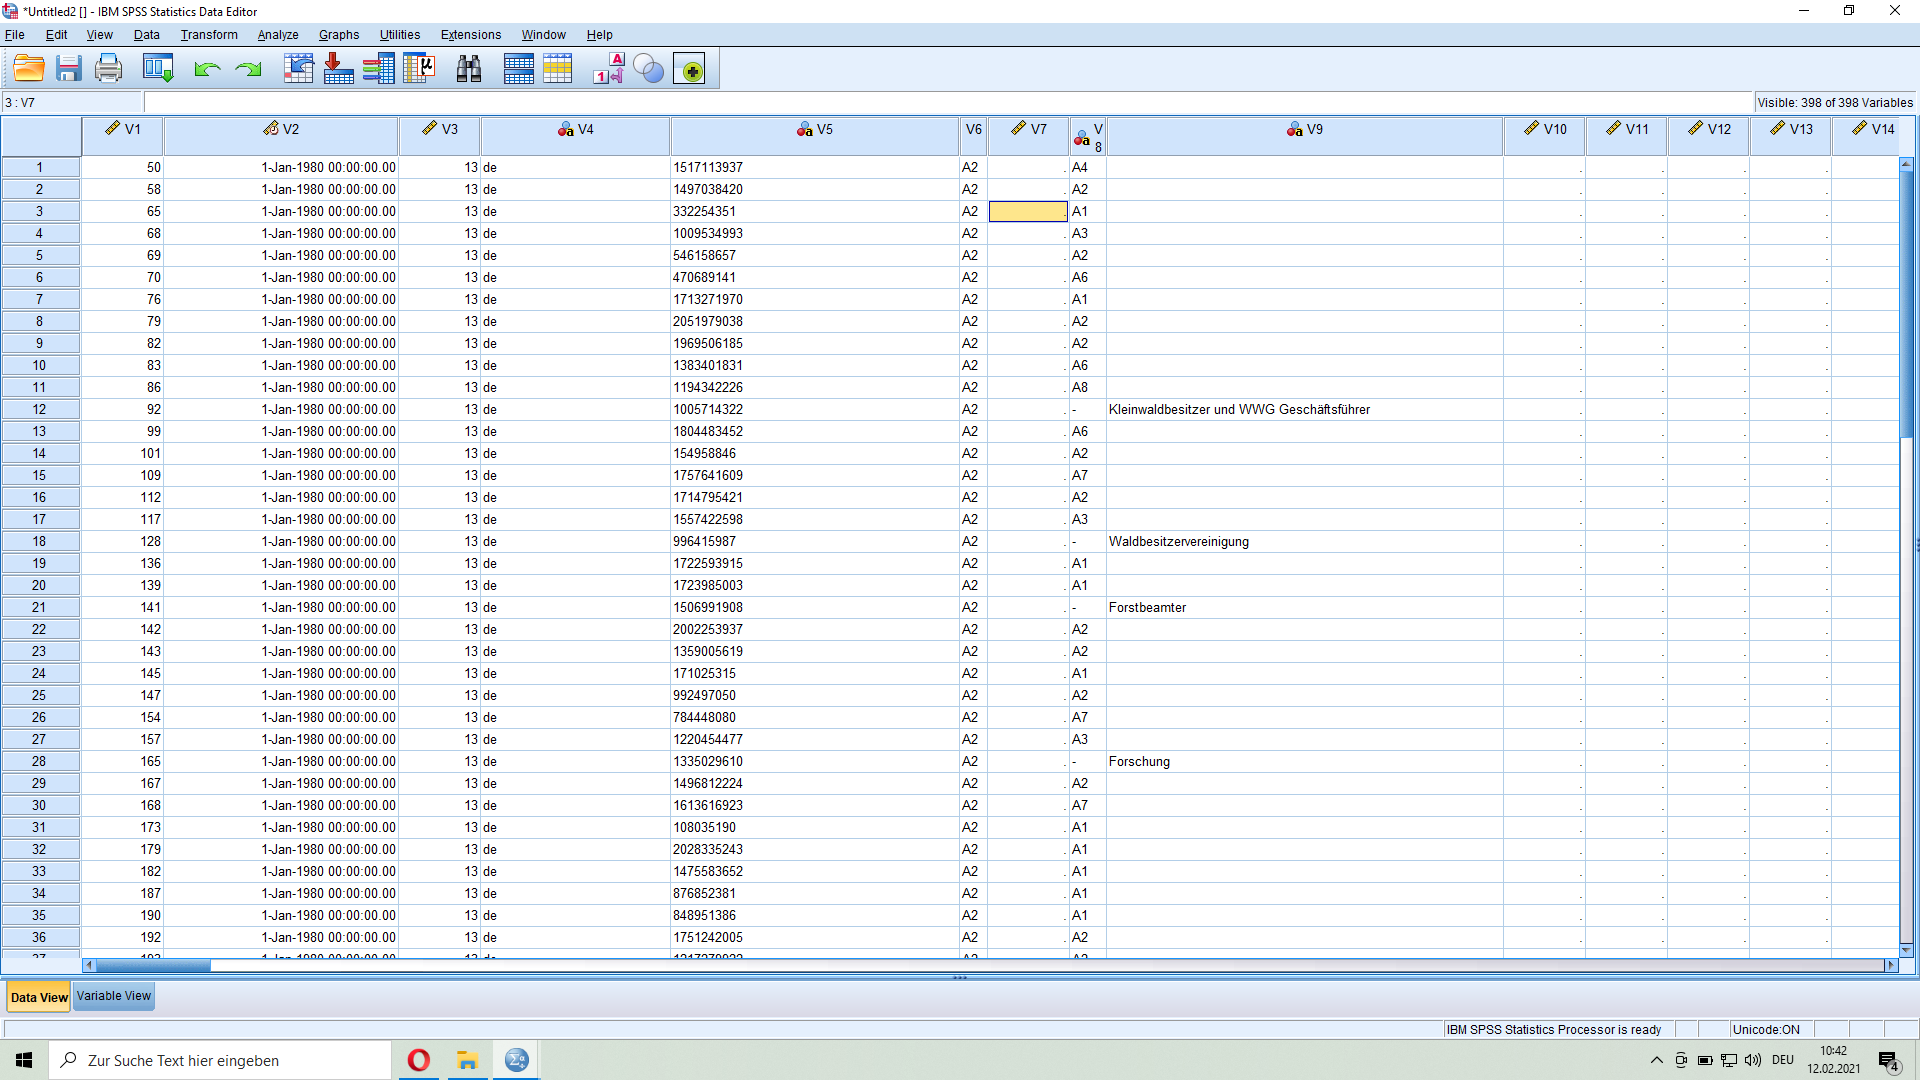The image size is (1920, 1080).
Task: Toggle the Value Labels toolbar button
Action: (608, 69)
